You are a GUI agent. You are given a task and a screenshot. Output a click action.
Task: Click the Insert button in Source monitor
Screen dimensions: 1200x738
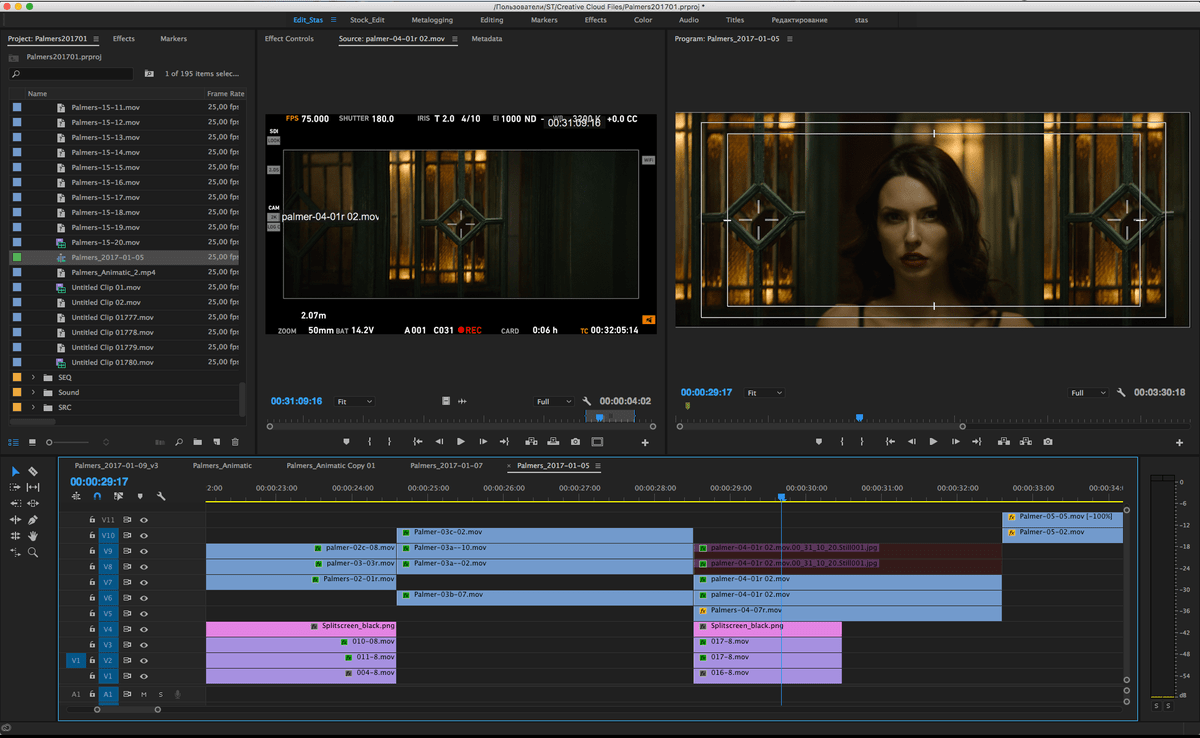[x=529, y=441]
